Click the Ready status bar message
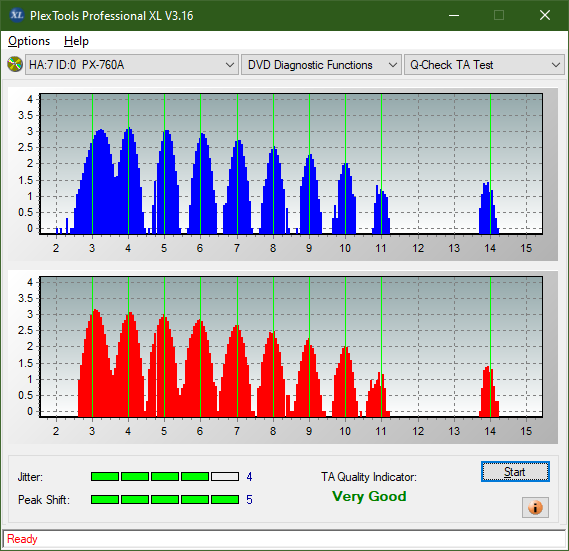This screenshot has width=569, height=551. [x=22, y=539]
